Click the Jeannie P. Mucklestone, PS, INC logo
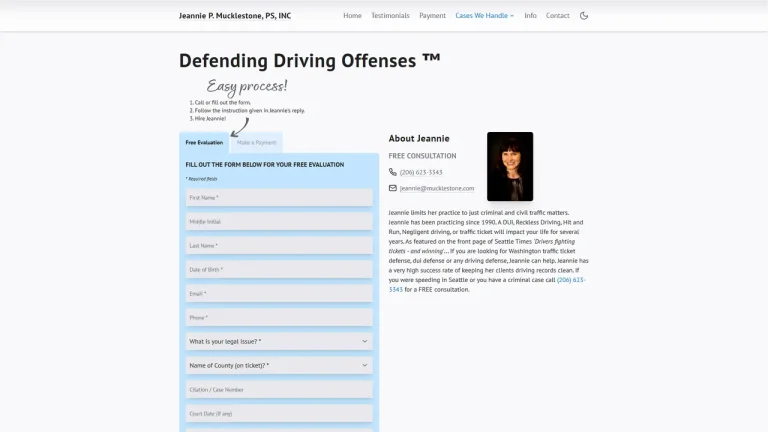The width and height of the screenshot is (768, 432). click(235, 16)
